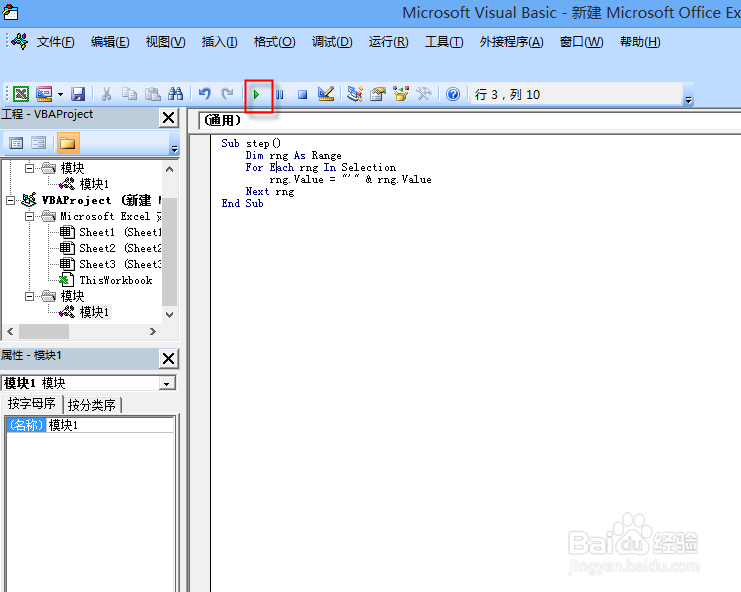Click the Cut scissors icon

coord(106,94)
